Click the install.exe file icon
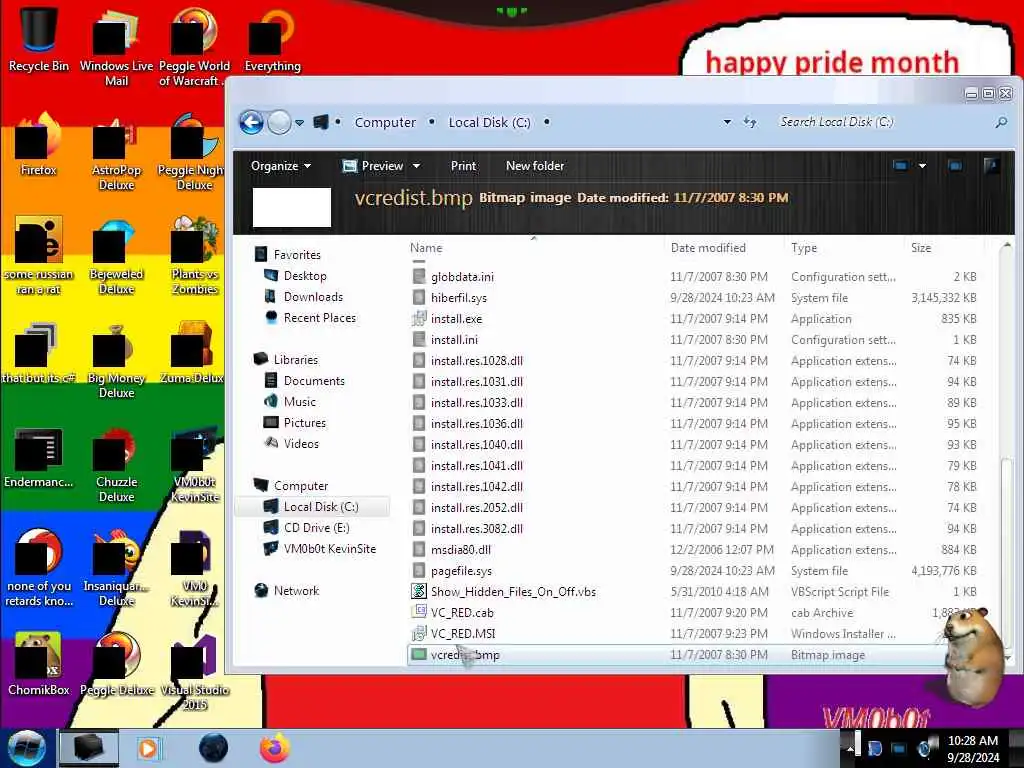1024x768 pixels. pyautogui.click(x=419, y=319)
